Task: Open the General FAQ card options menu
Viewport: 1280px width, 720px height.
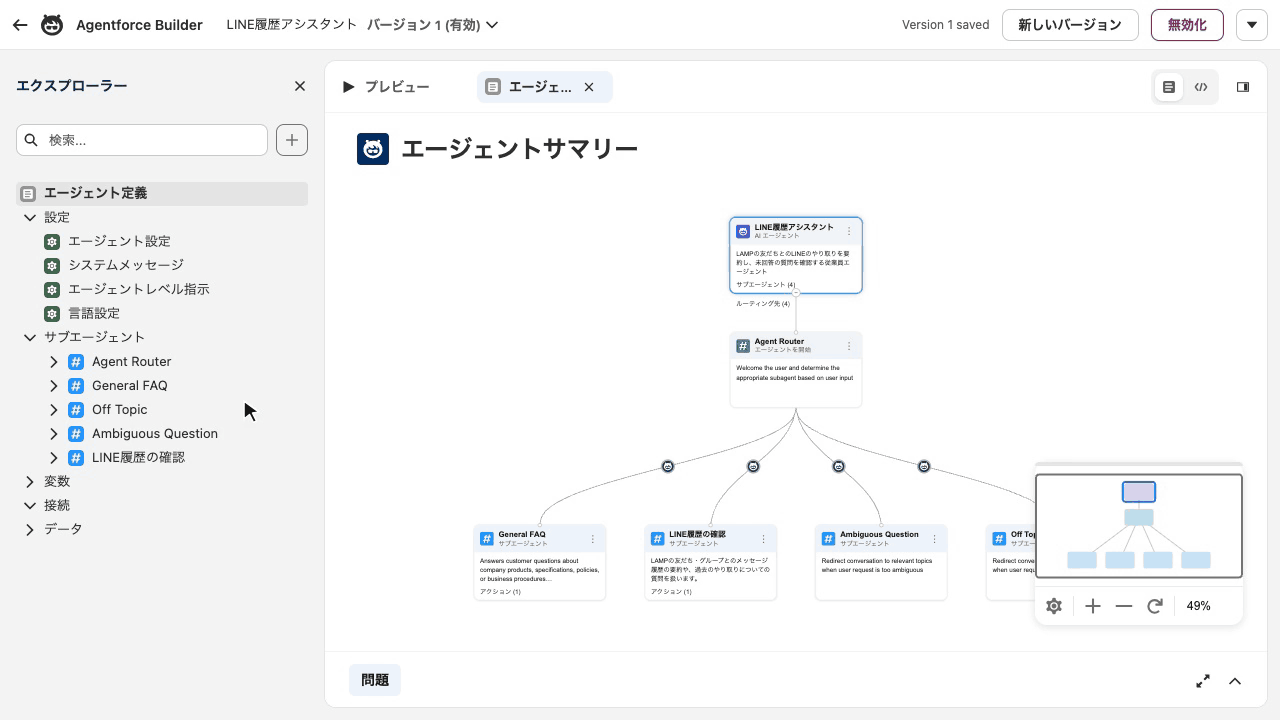Action: (x=593, y=539)
